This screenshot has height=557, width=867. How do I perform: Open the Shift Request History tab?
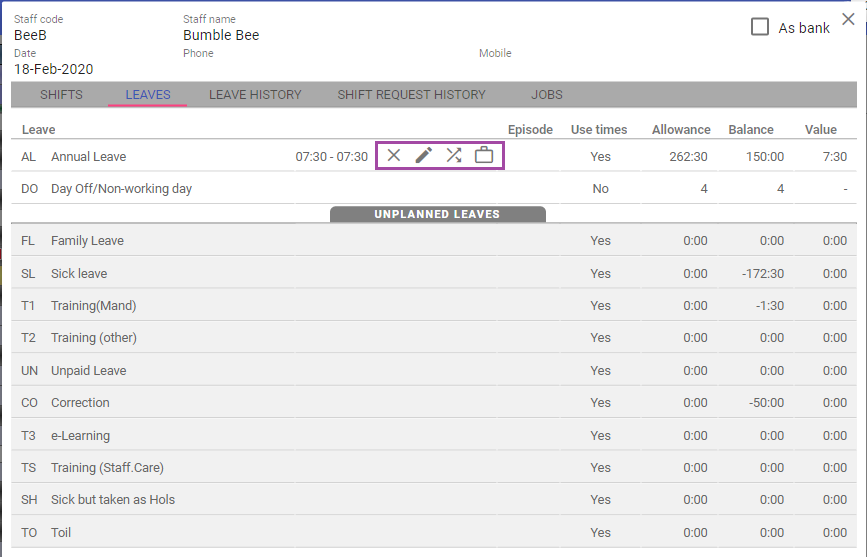[411, 95]
